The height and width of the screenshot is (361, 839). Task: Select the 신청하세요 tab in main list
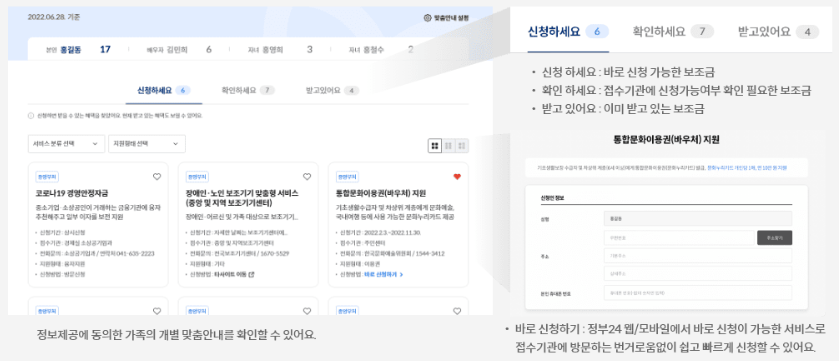[x=164, y=90]
